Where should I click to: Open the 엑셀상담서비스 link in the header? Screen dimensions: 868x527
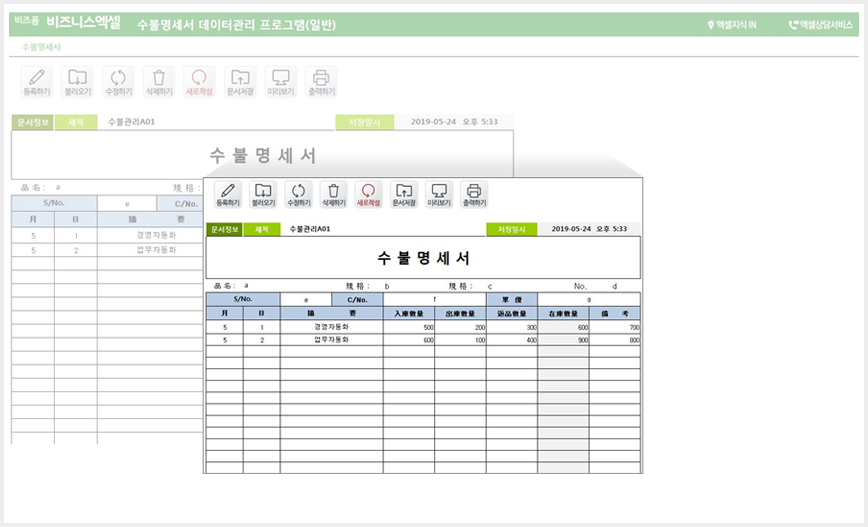click(820, 25)
